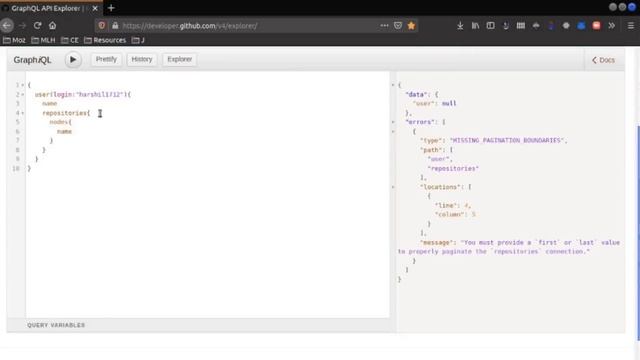Open the History panel
This screenshot has height=360, width=640.
click(x=142, y=60)
